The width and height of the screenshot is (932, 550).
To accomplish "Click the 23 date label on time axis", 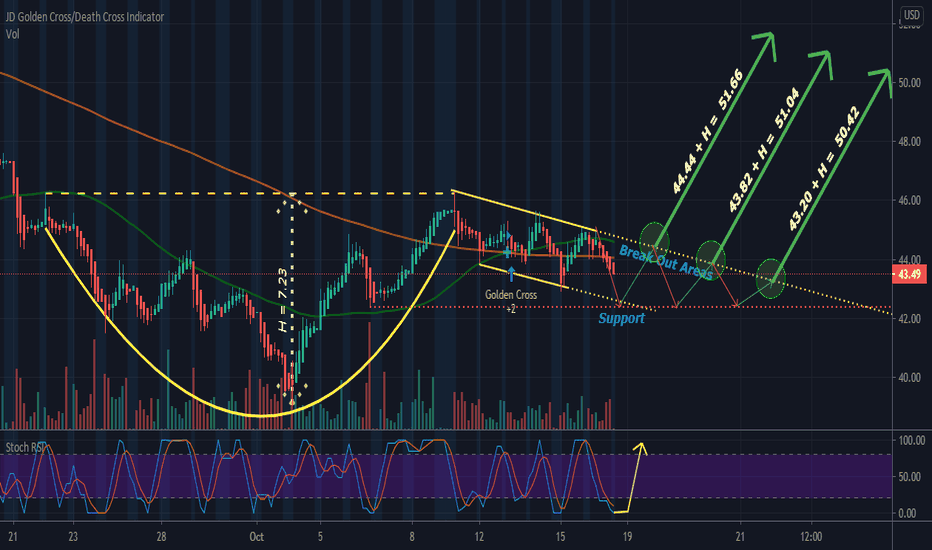I will (73, 537).
